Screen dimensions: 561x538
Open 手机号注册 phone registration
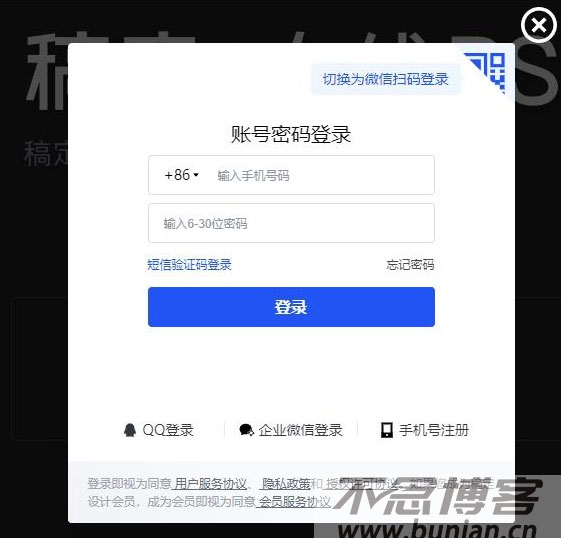434,430
